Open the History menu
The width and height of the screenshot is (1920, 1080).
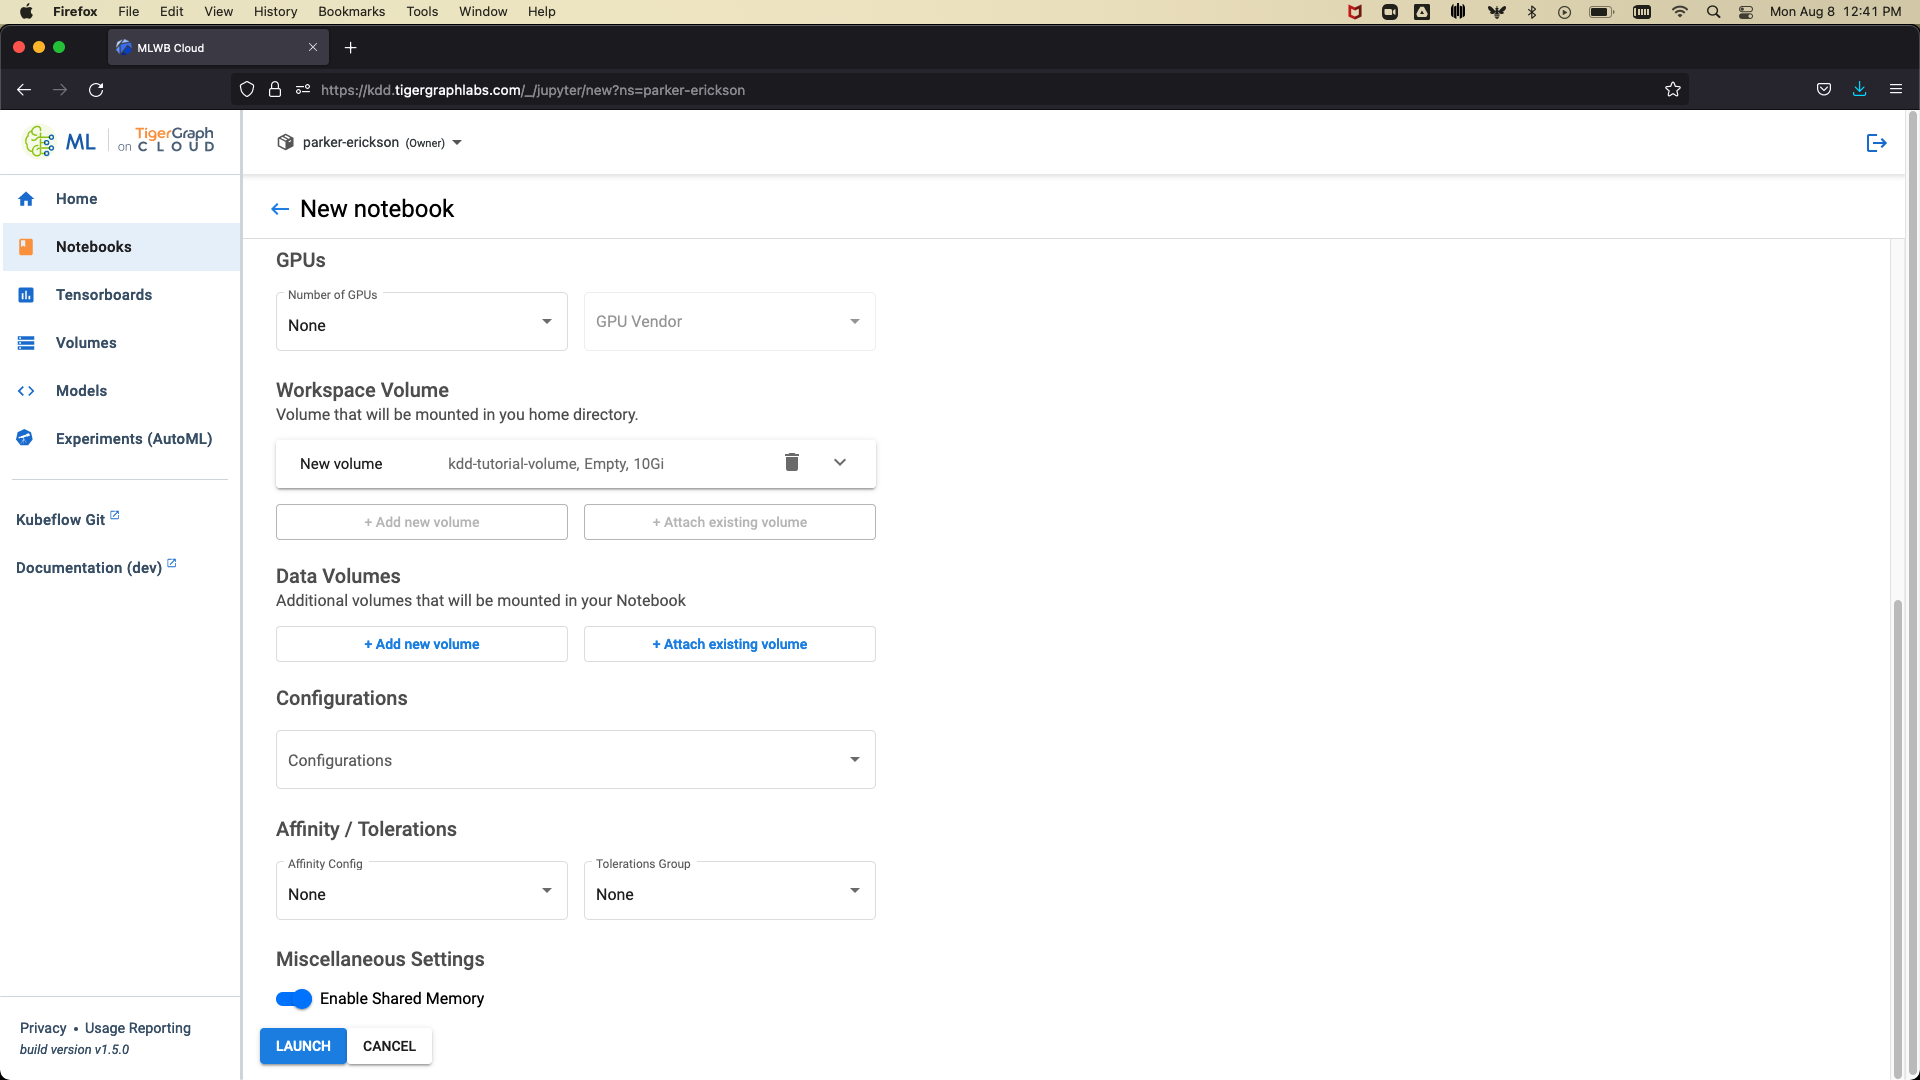275,12
